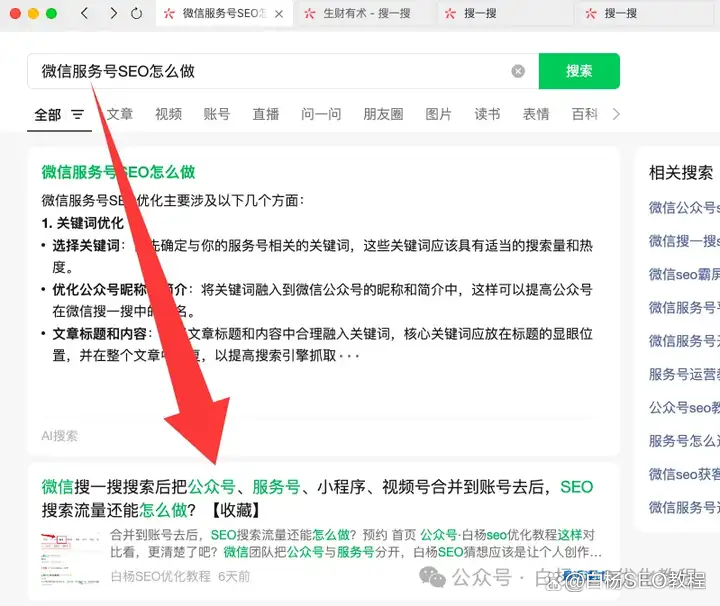Click the browser forward arrow
This screenshot has width=720, height=606.
113,13
